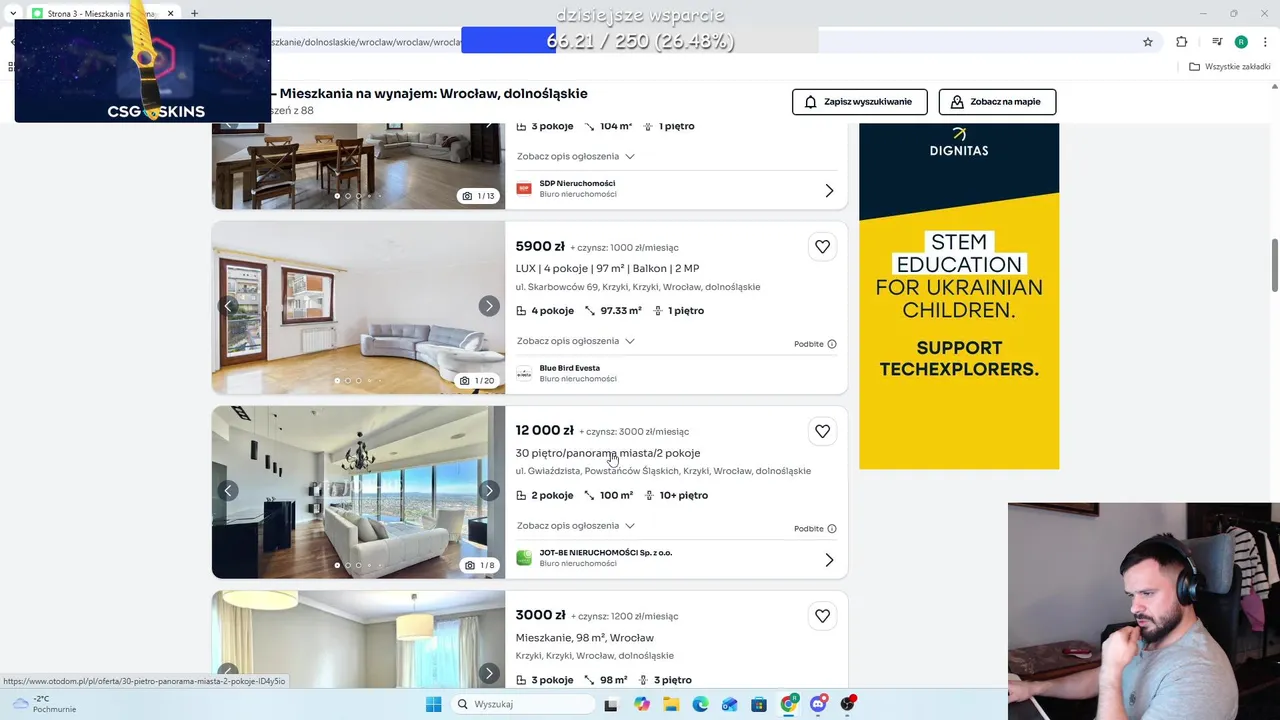Click the 12 000 zł price text
Viewport: 1280px width, 720px height.
pos(545,431)
